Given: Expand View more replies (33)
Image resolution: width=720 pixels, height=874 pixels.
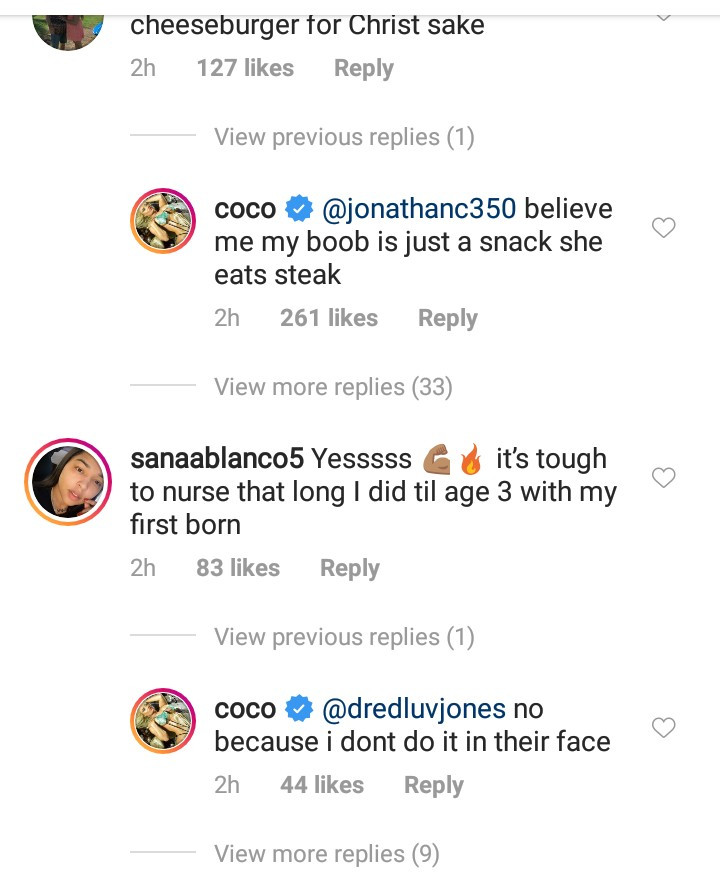Looking at the screenshot, I should coord(333,387).
